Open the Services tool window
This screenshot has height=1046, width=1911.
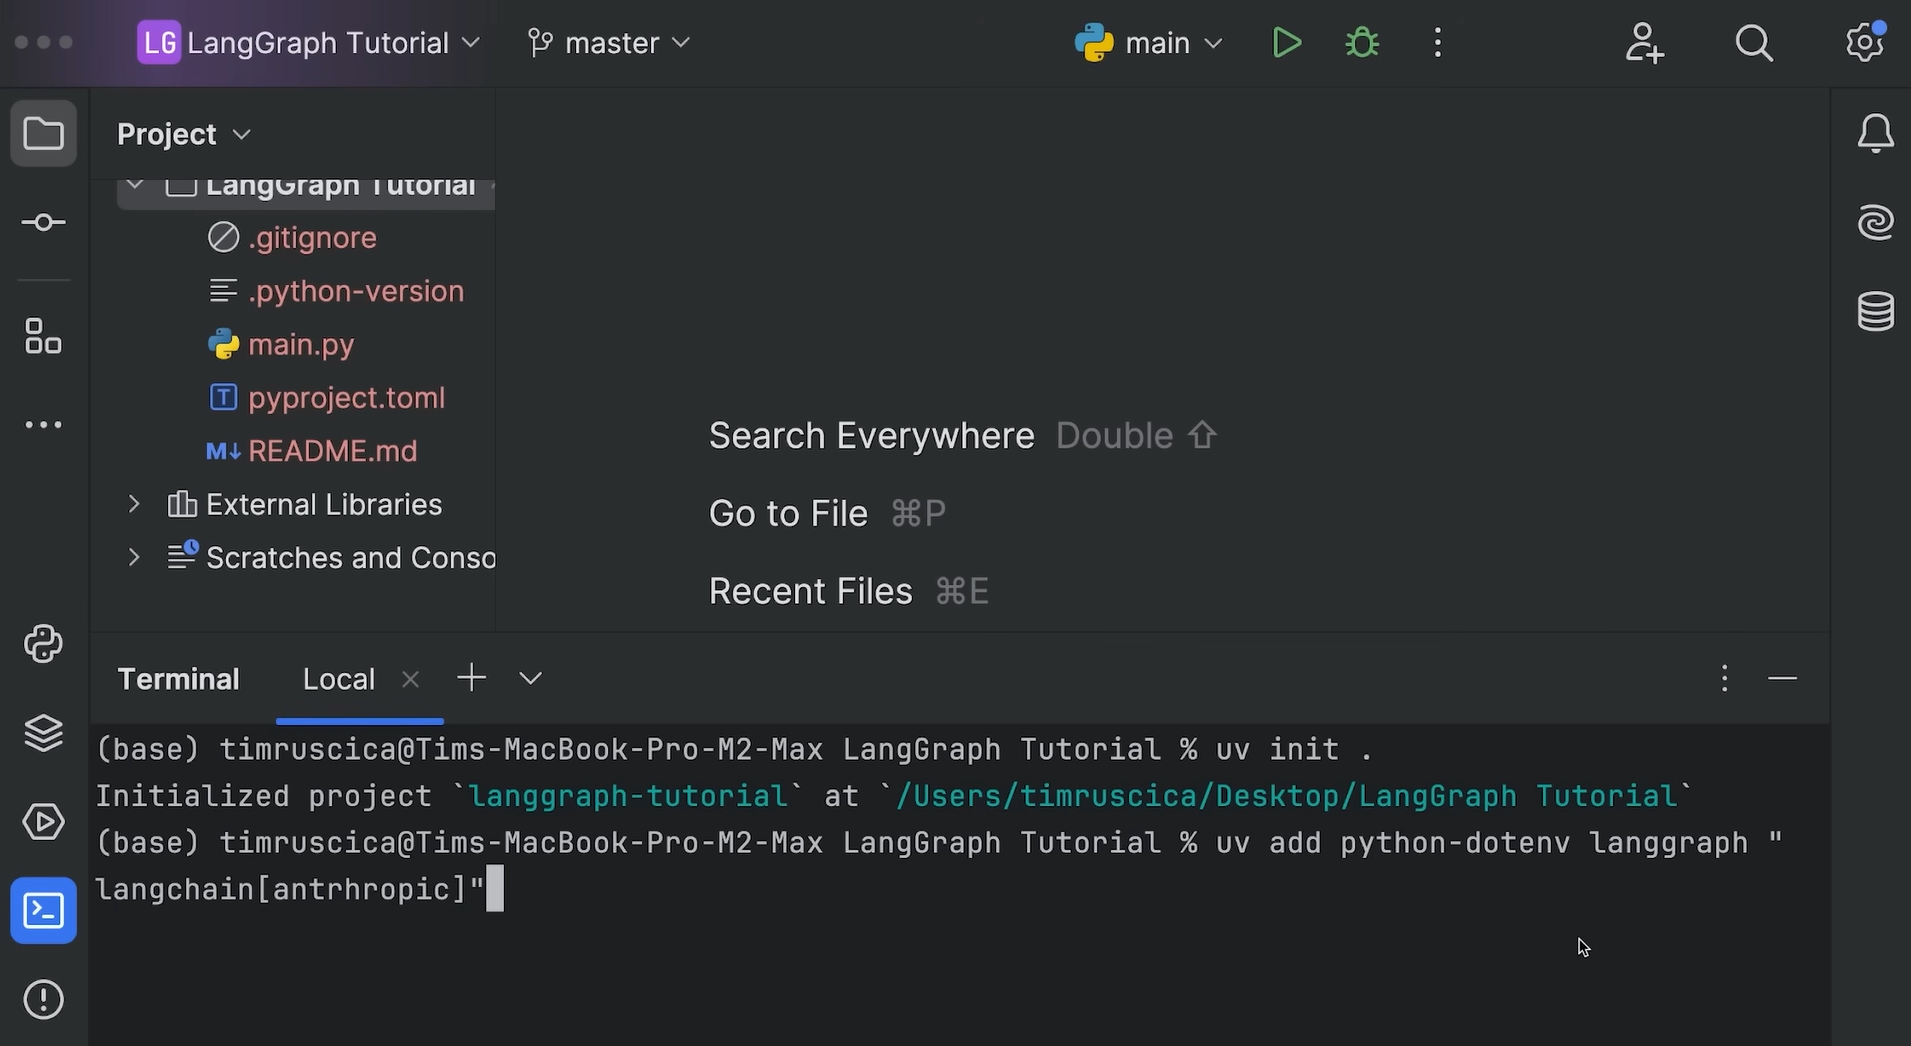pos(43,822)
